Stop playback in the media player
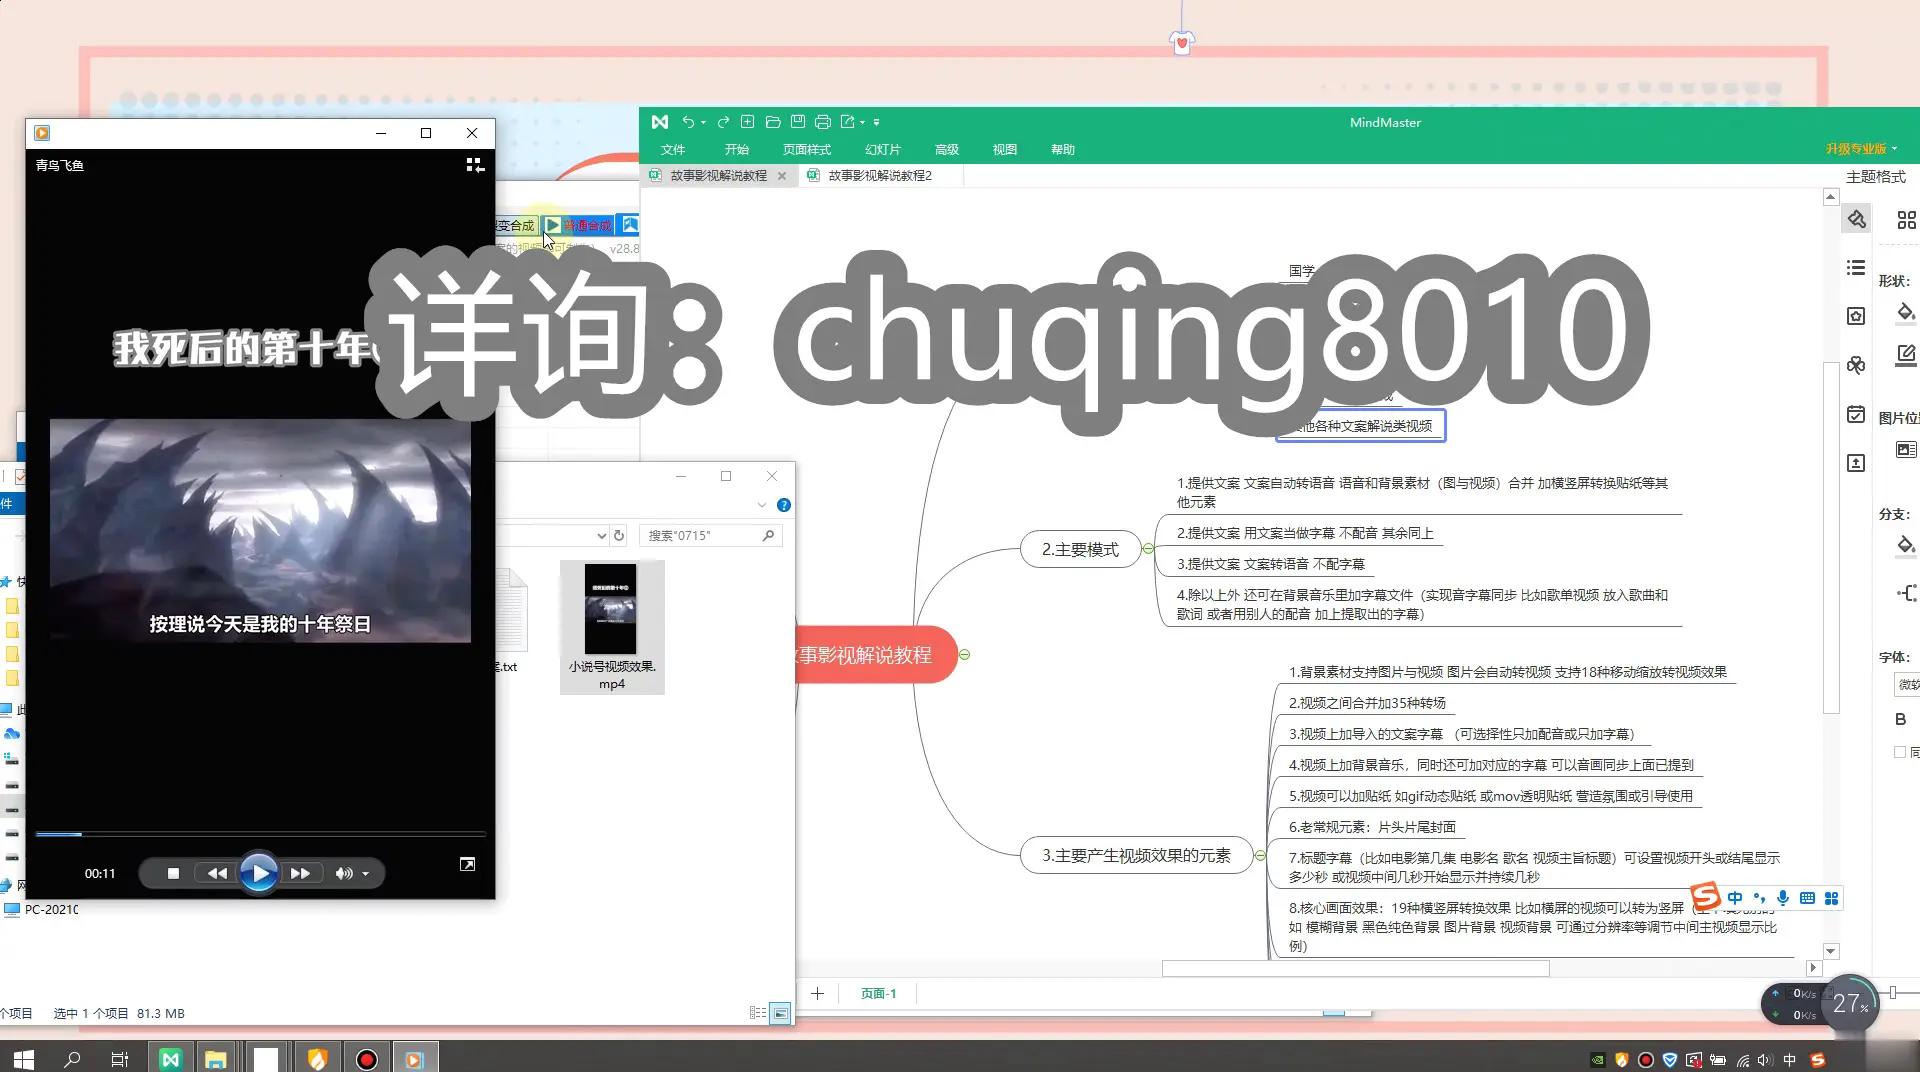The height and width of the screenshot is (1072, 1920). (x=173, y=873)
